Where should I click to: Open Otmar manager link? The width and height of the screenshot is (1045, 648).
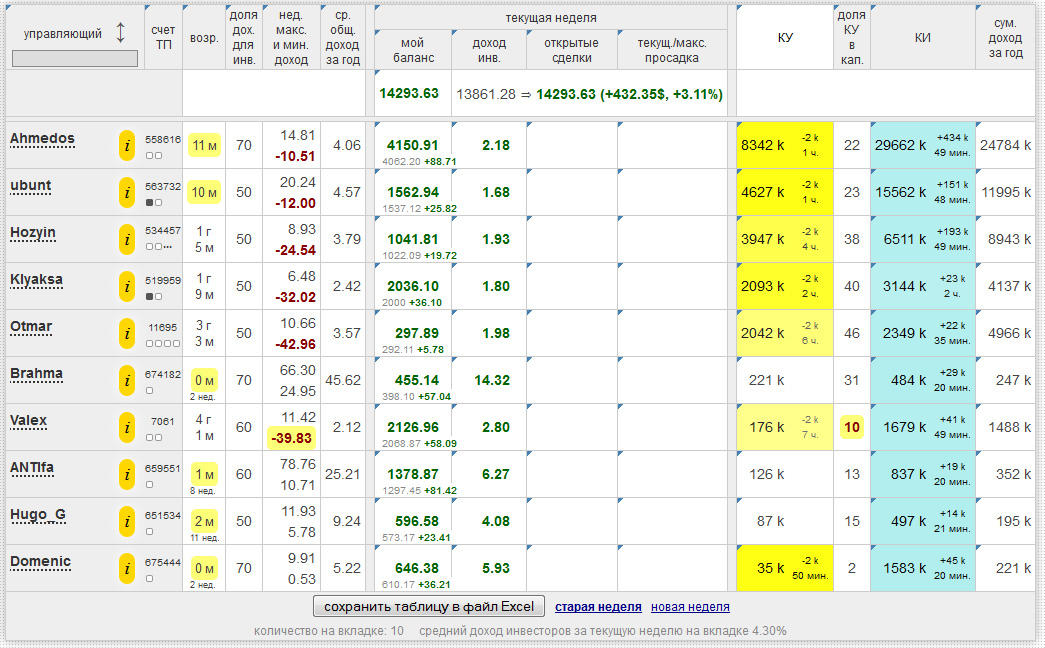point(31,327)
